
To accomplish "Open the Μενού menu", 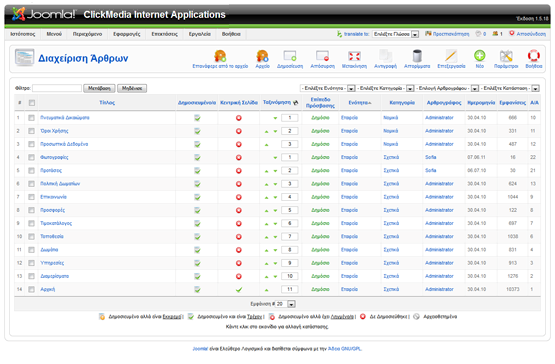I will (54, 34).
